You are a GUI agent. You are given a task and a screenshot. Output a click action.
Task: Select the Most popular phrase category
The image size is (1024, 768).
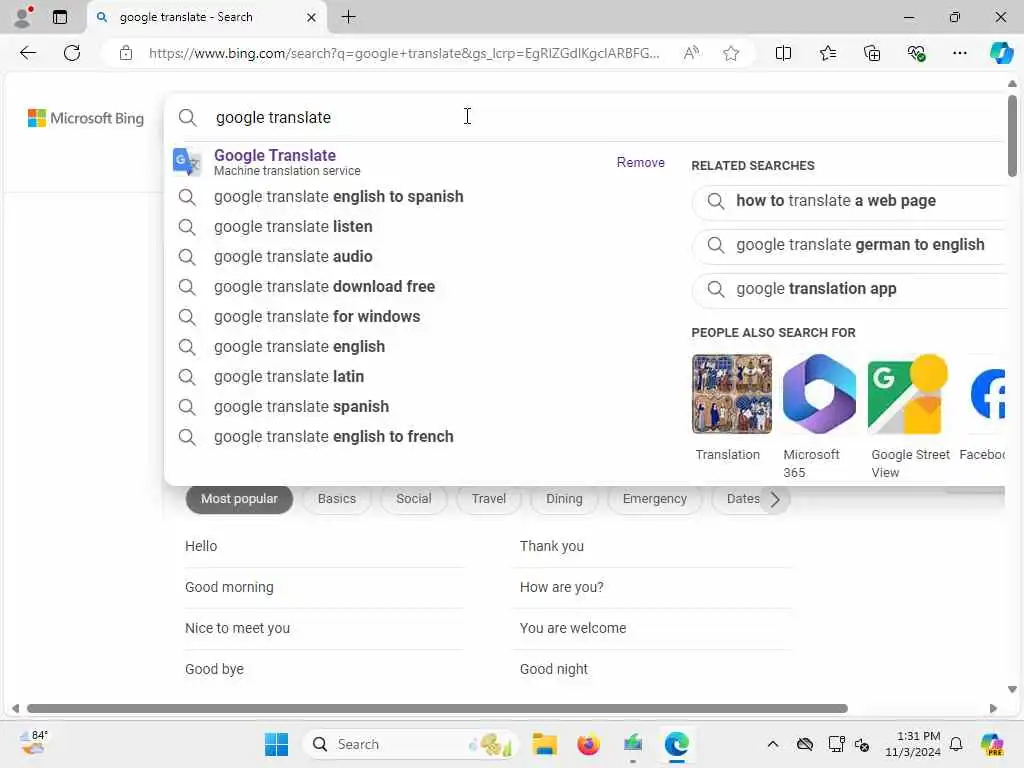click(x=239, y=499)
